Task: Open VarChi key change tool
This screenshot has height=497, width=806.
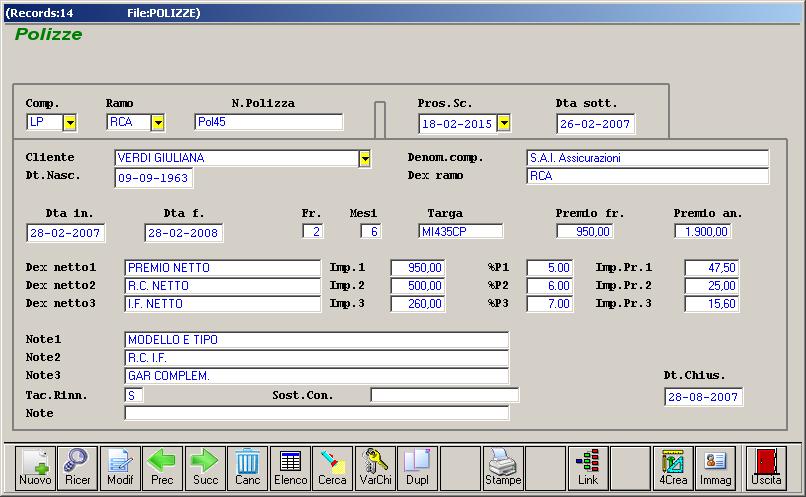Action: pos(375,468)
